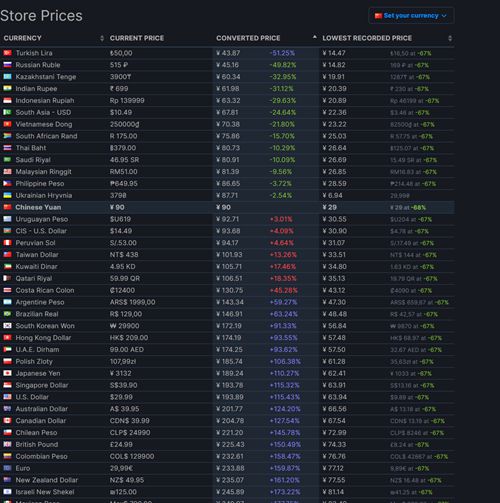Click the Current Price column header
This screenshot has height=503, width=500.
(137, 38)
